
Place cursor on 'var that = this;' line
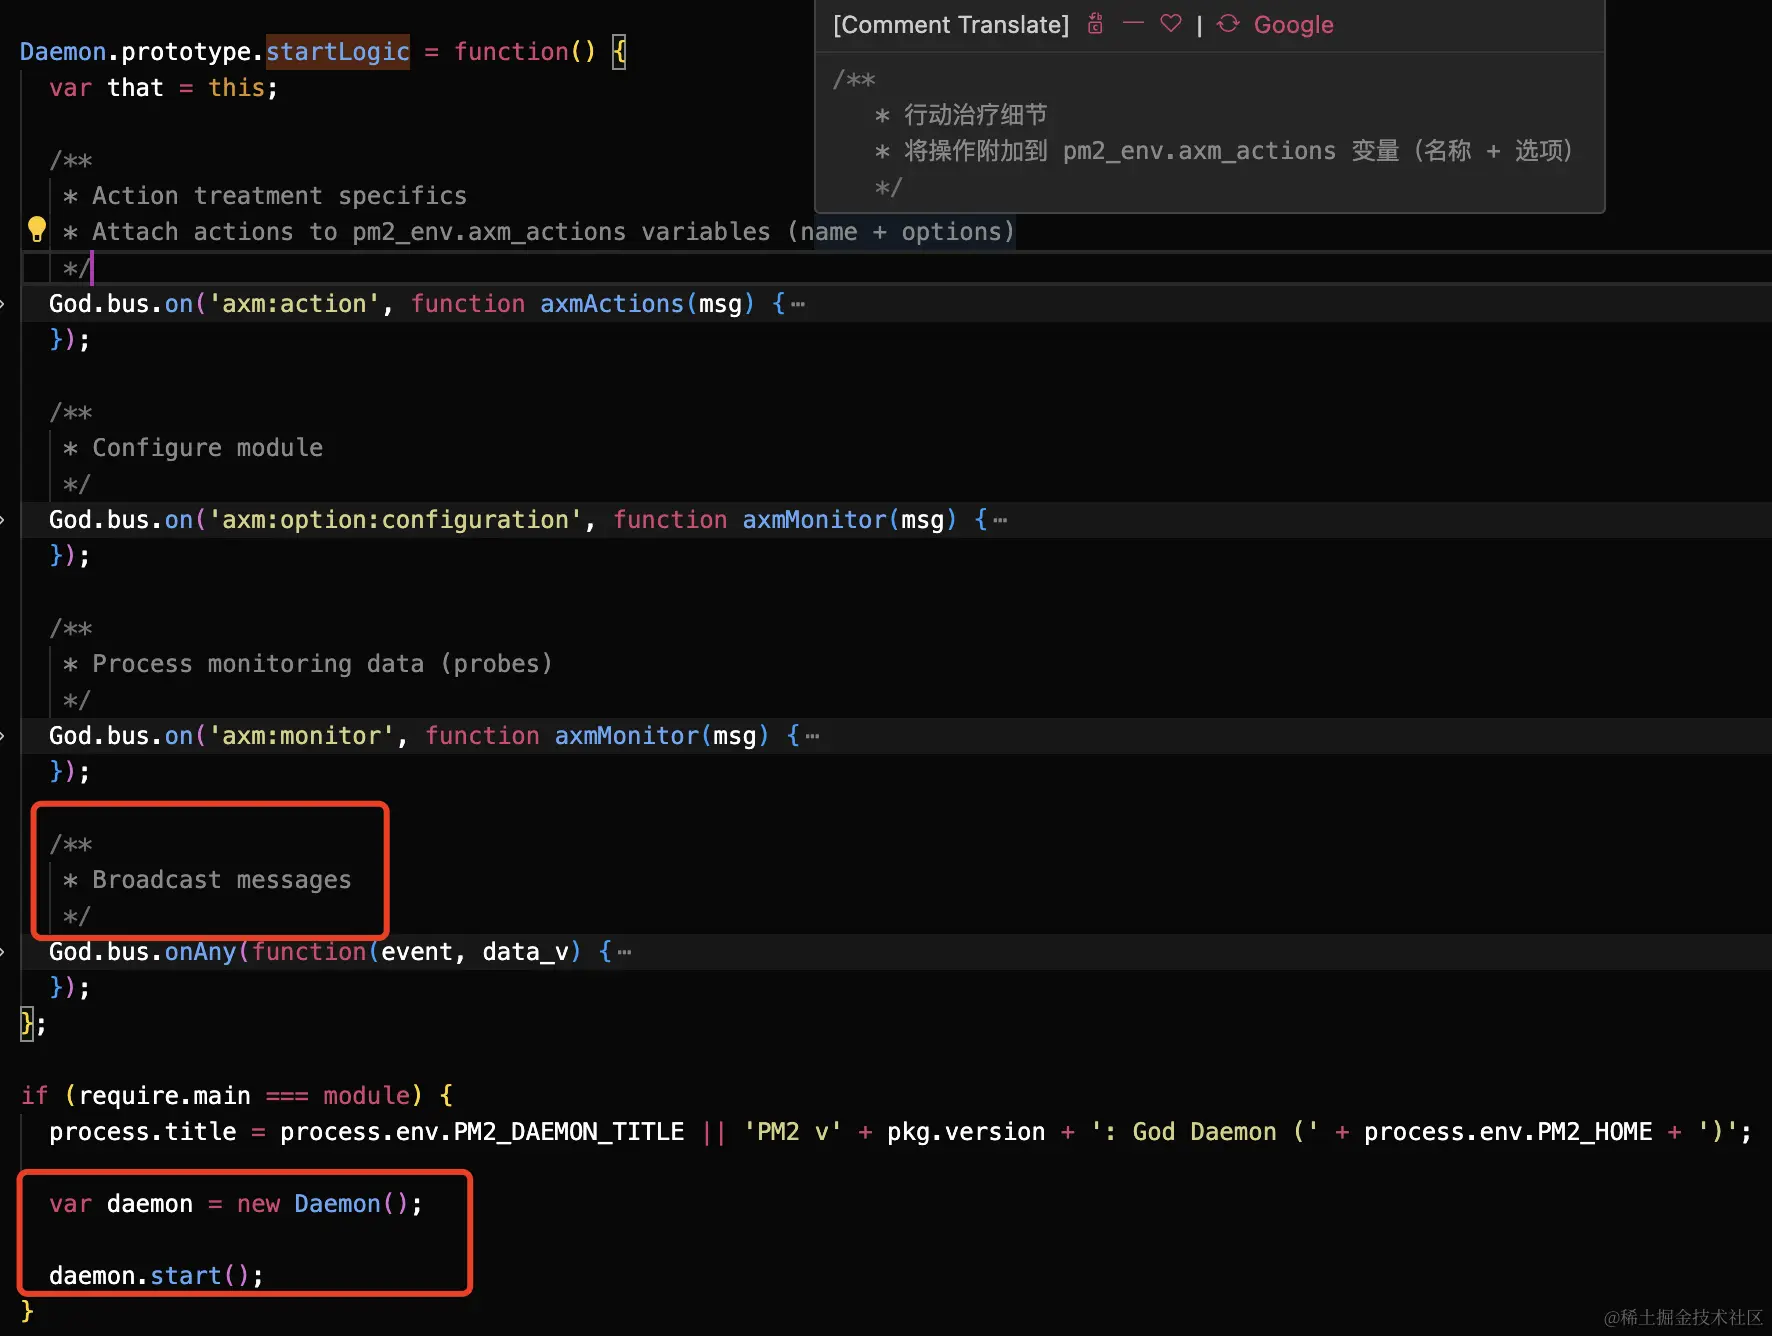(x=163, y=88)
